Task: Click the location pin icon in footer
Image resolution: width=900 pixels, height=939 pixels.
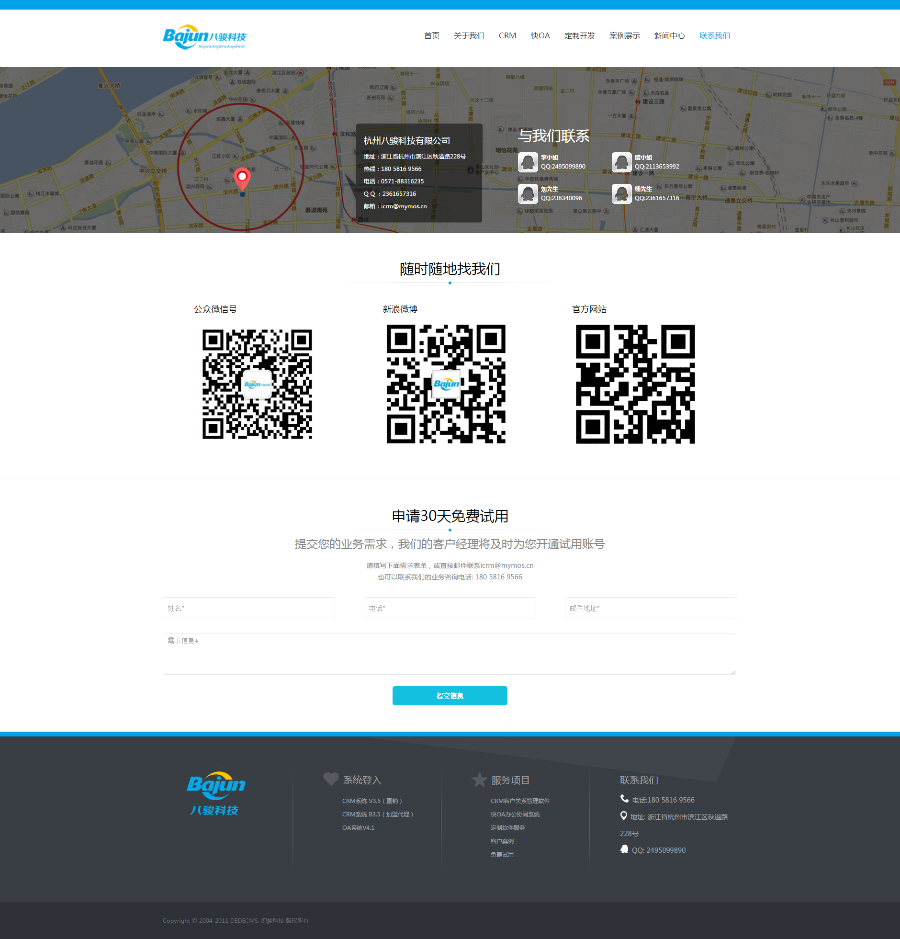Action: [623, 816]
